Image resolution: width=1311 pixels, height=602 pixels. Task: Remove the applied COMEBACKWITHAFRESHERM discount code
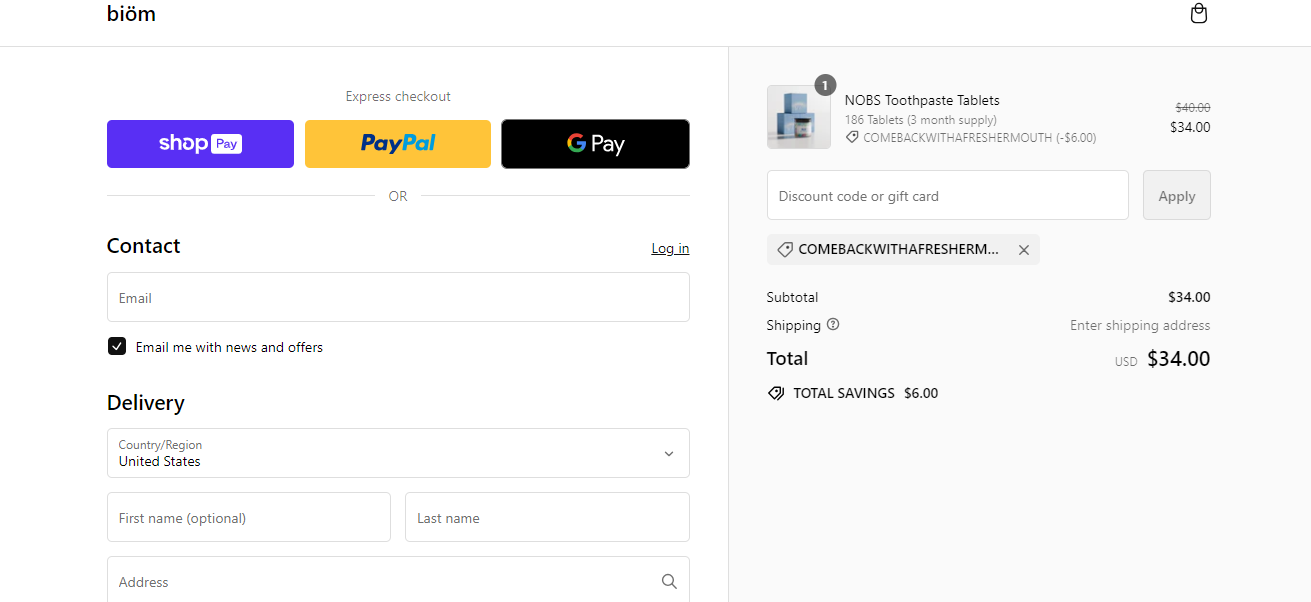1024,250
